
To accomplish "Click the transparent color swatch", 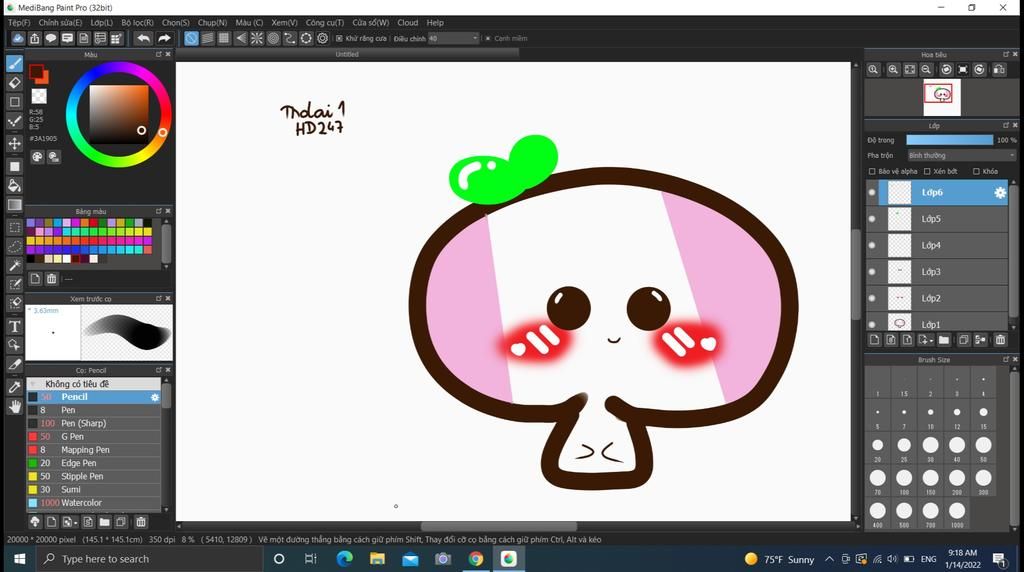I will click(39, 97).
